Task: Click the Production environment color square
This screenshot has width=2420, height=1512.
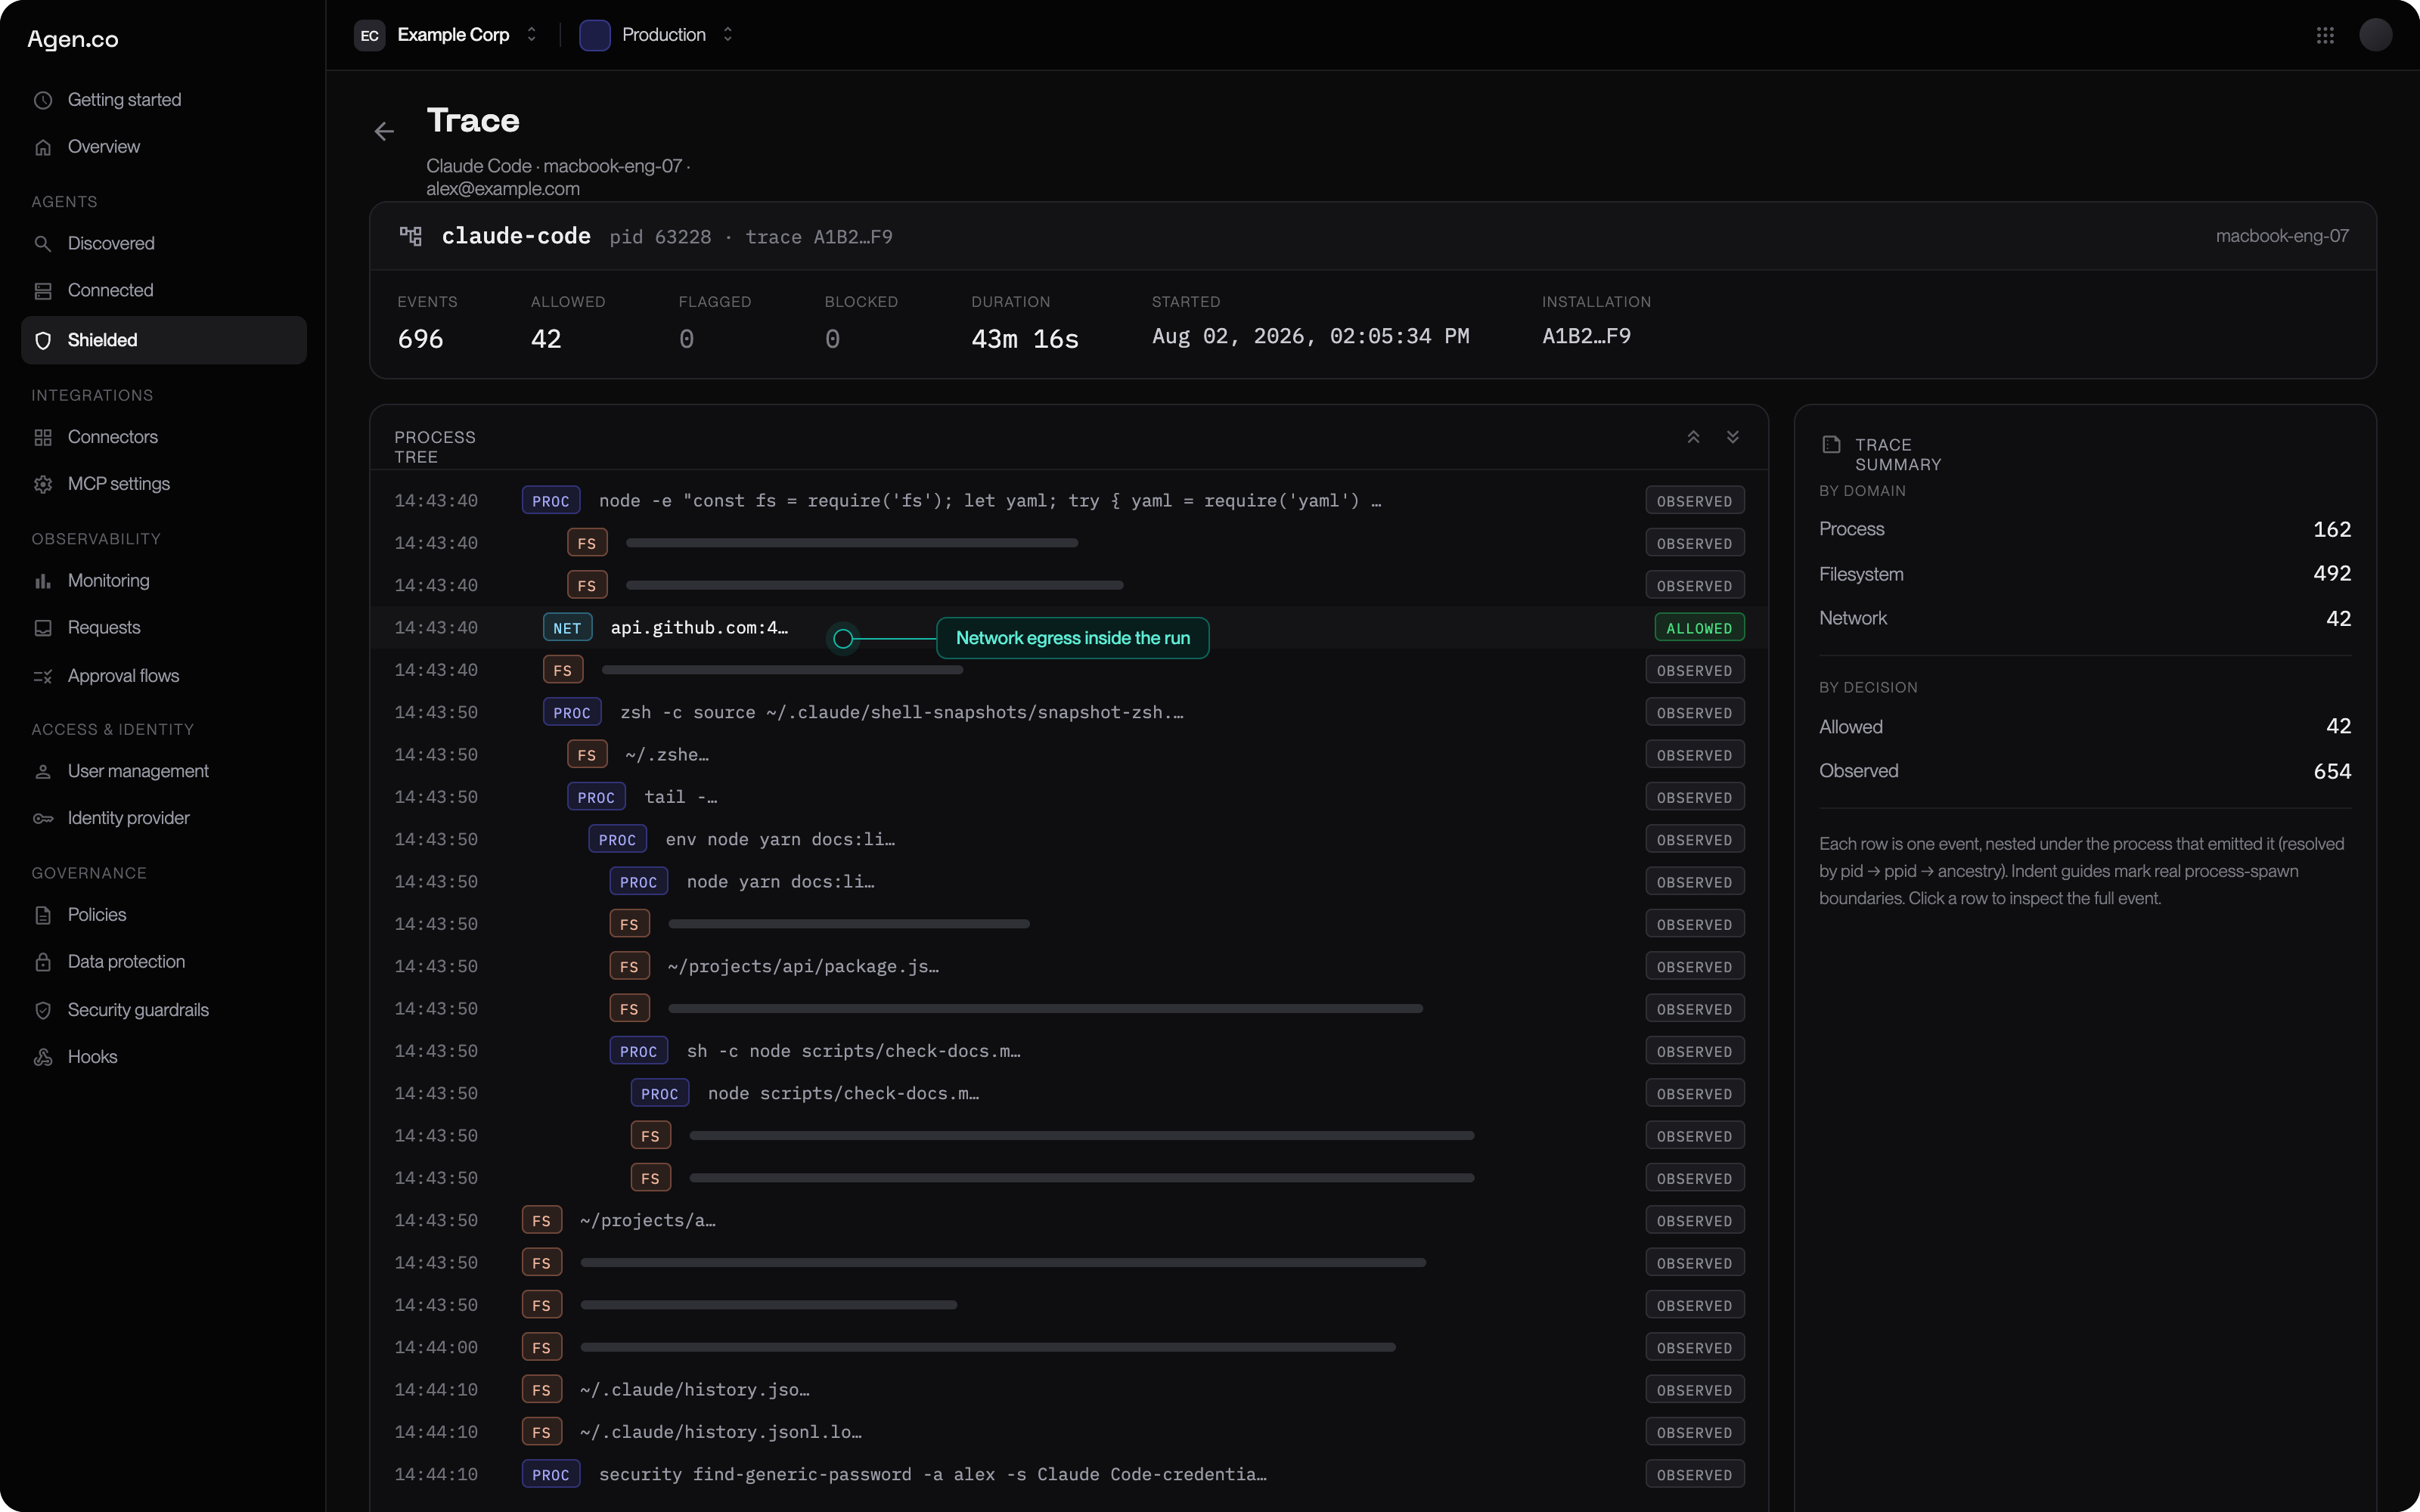Action: point(595,35)
